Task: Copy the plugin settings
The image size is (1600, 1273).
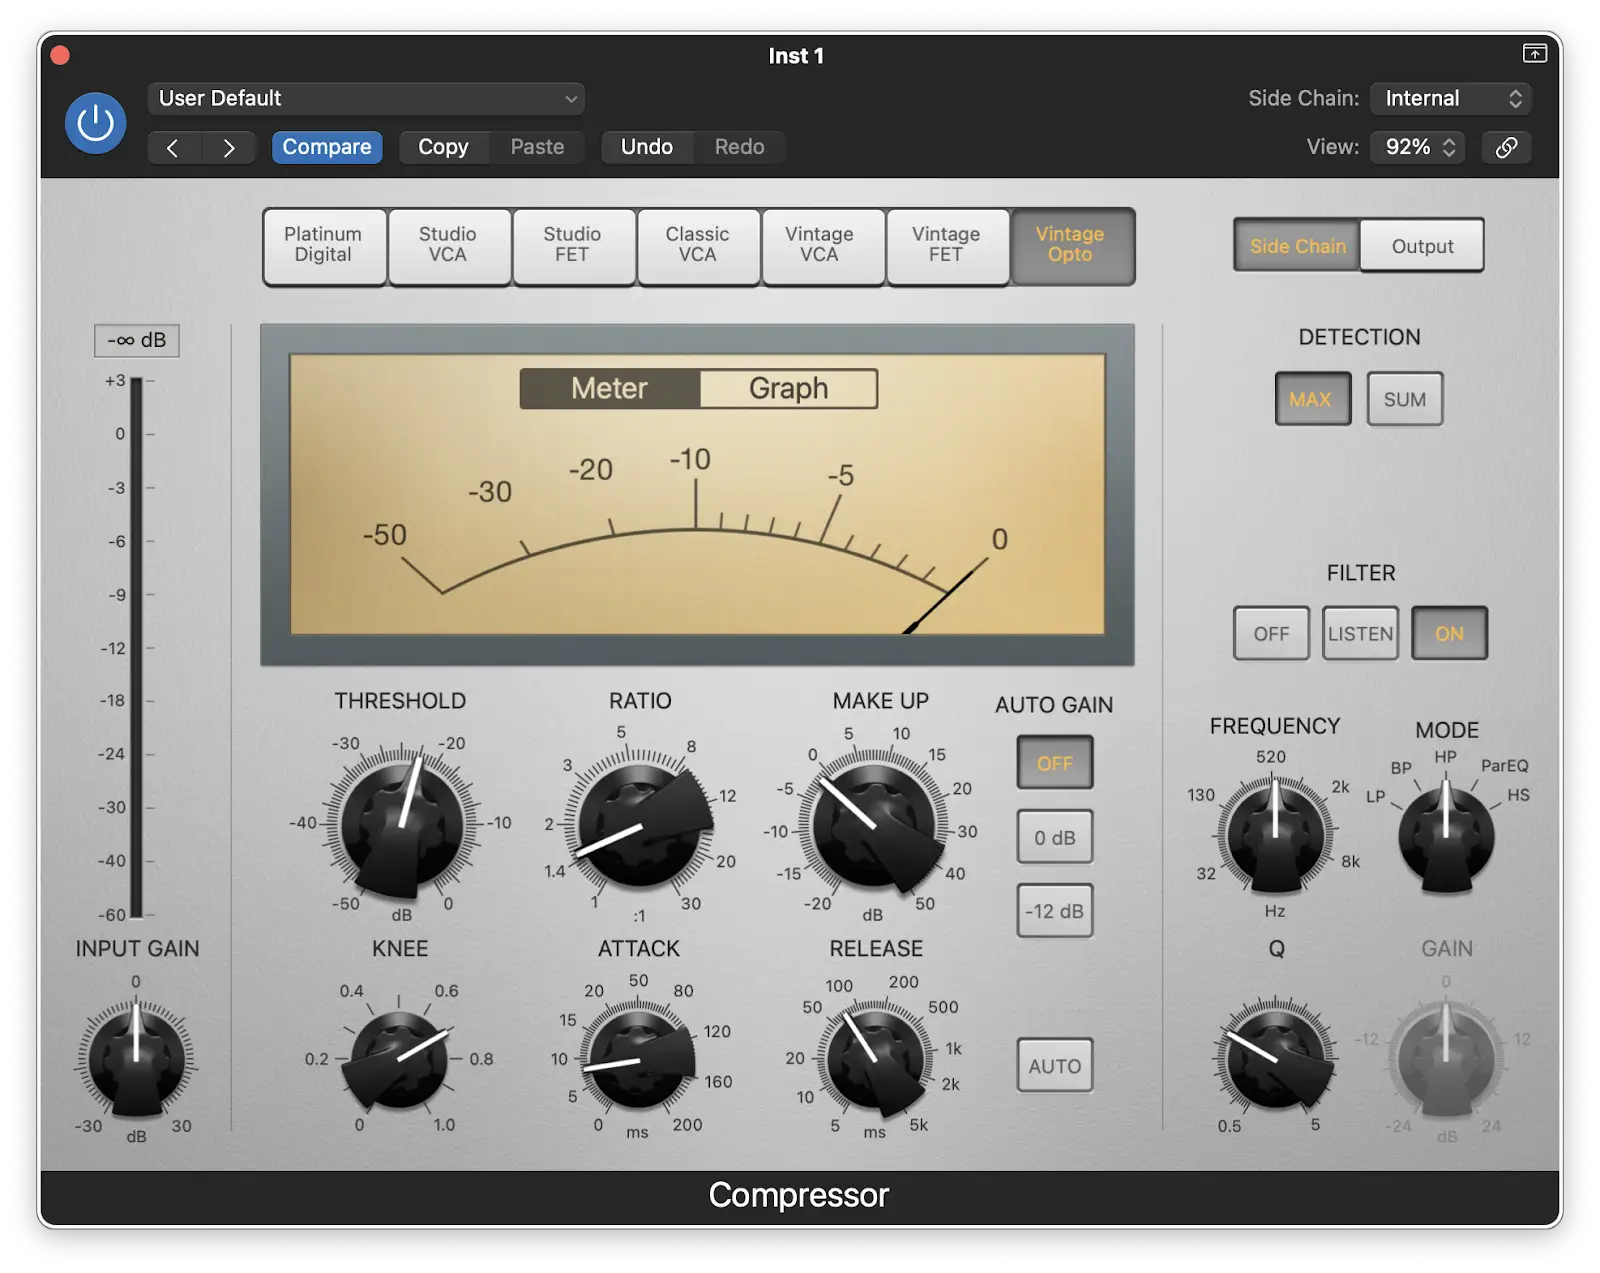Action: [443, 147]
